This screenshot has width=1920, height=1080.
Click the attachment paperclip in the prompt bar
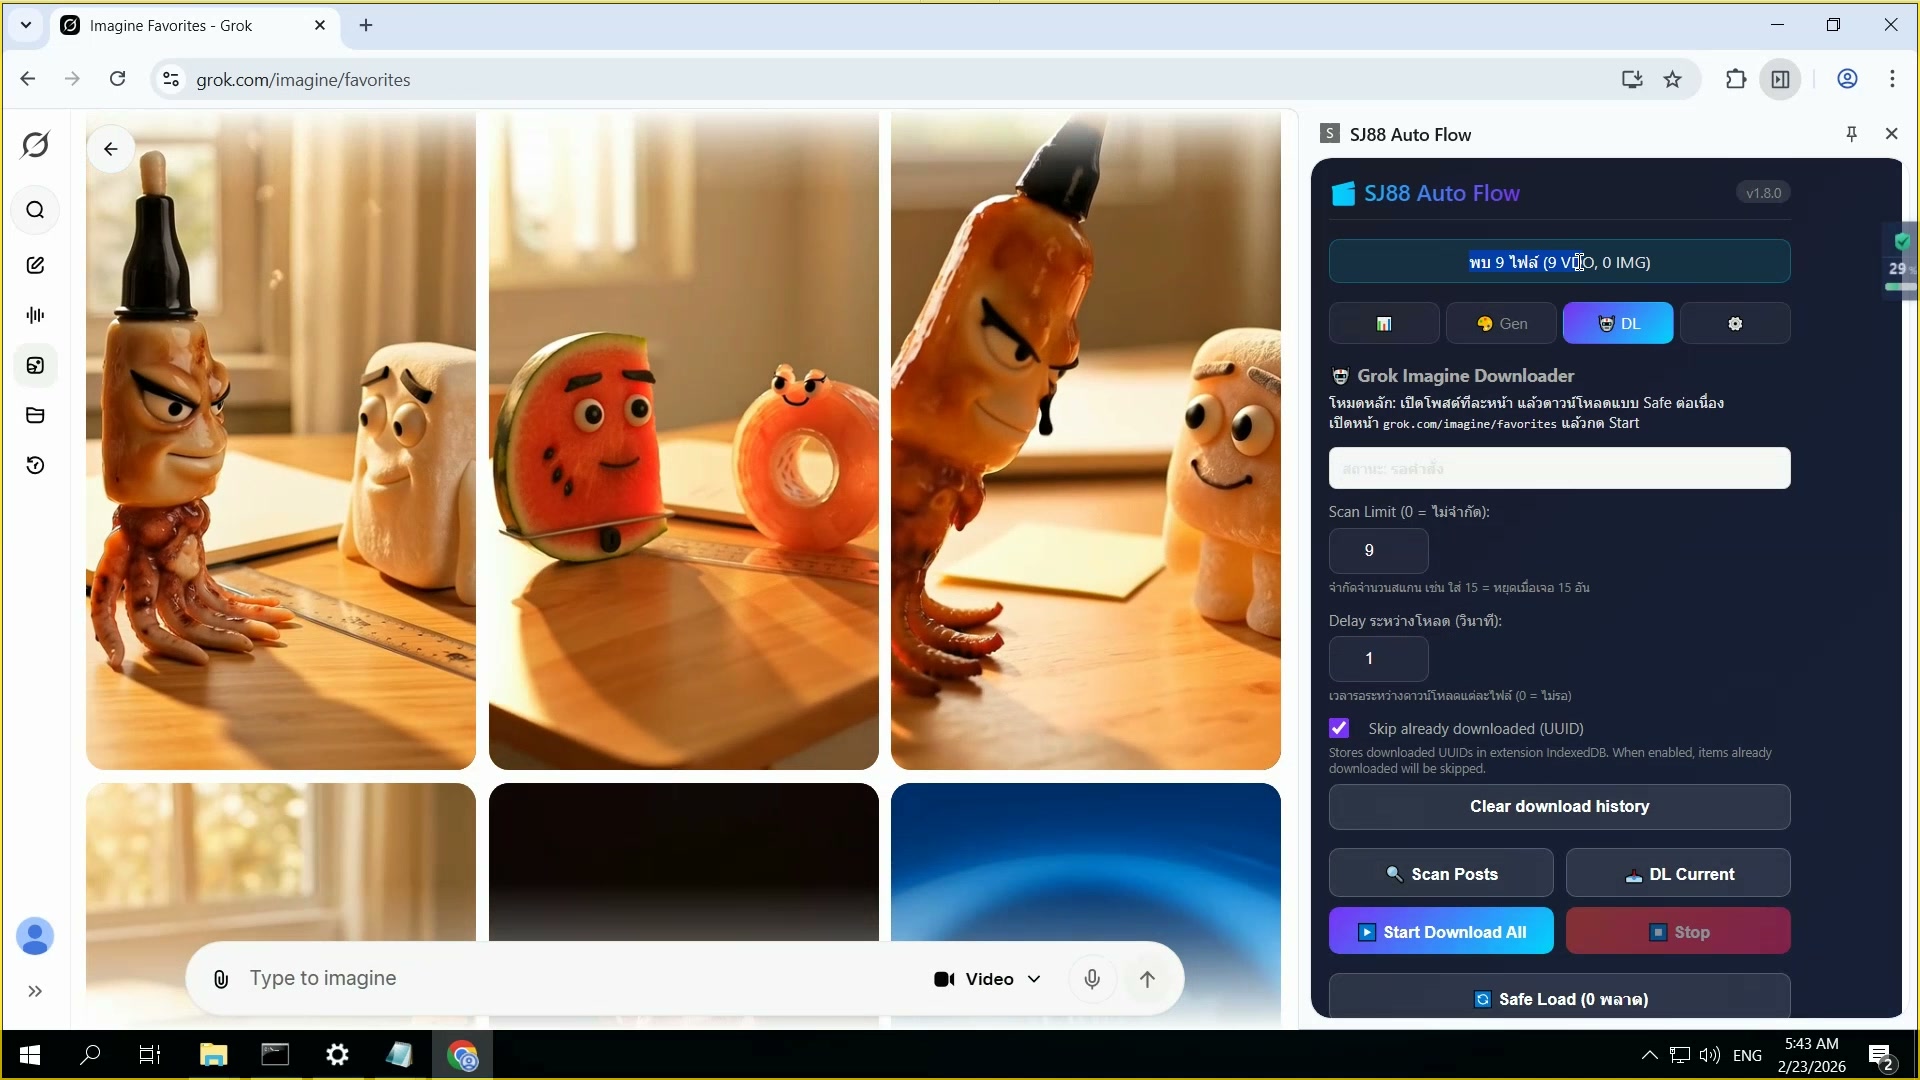point(220,978)
